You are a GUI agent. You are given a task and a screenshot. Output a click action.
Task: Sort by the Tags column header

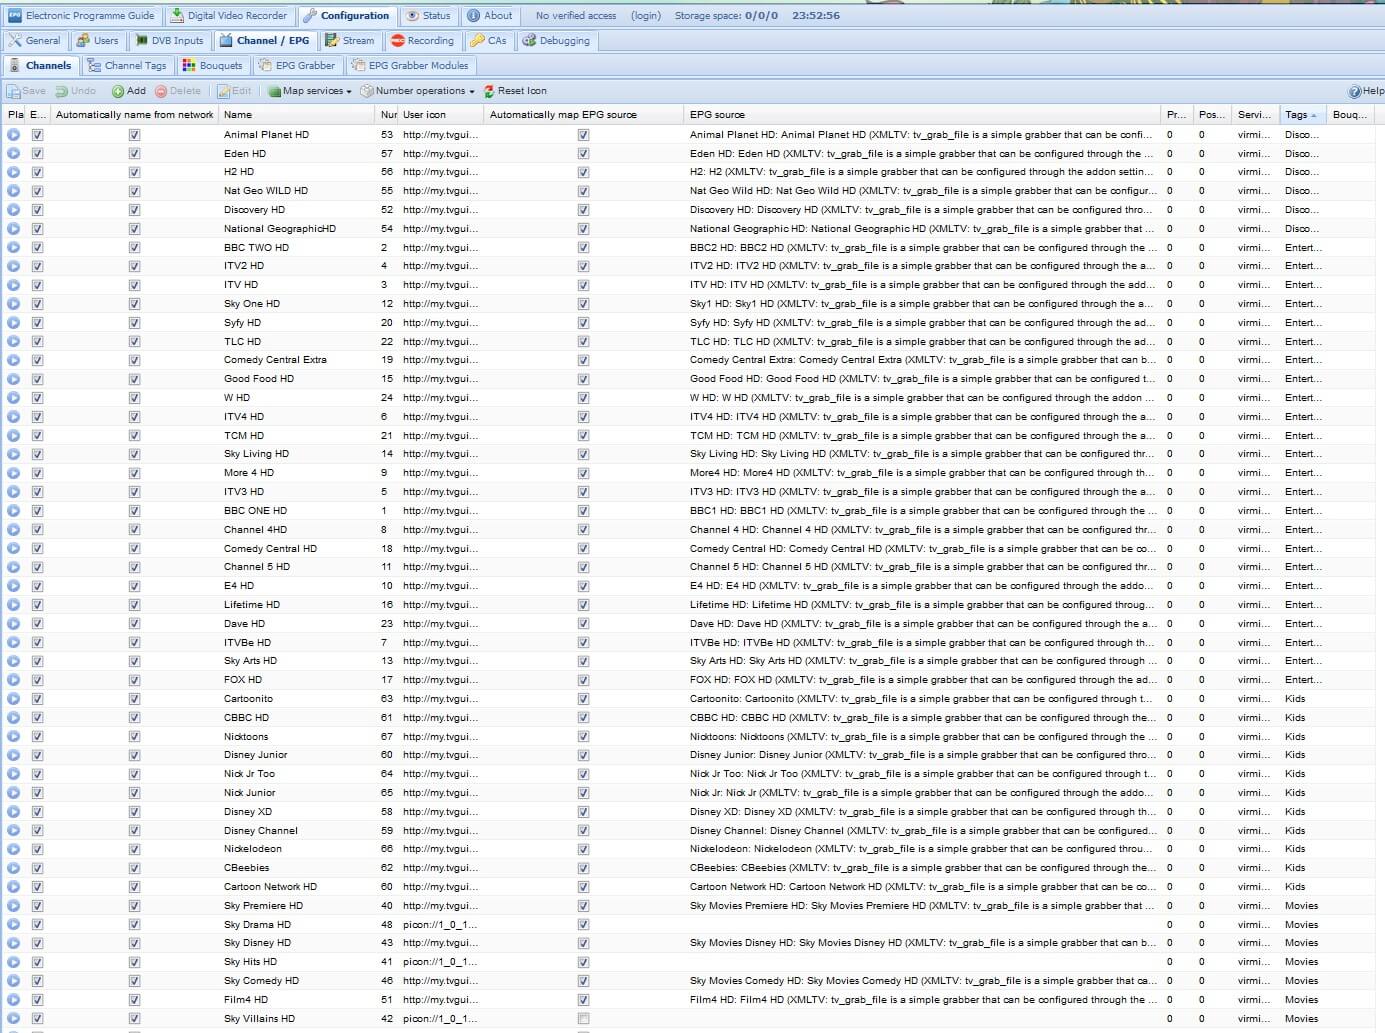(1300, 115)
